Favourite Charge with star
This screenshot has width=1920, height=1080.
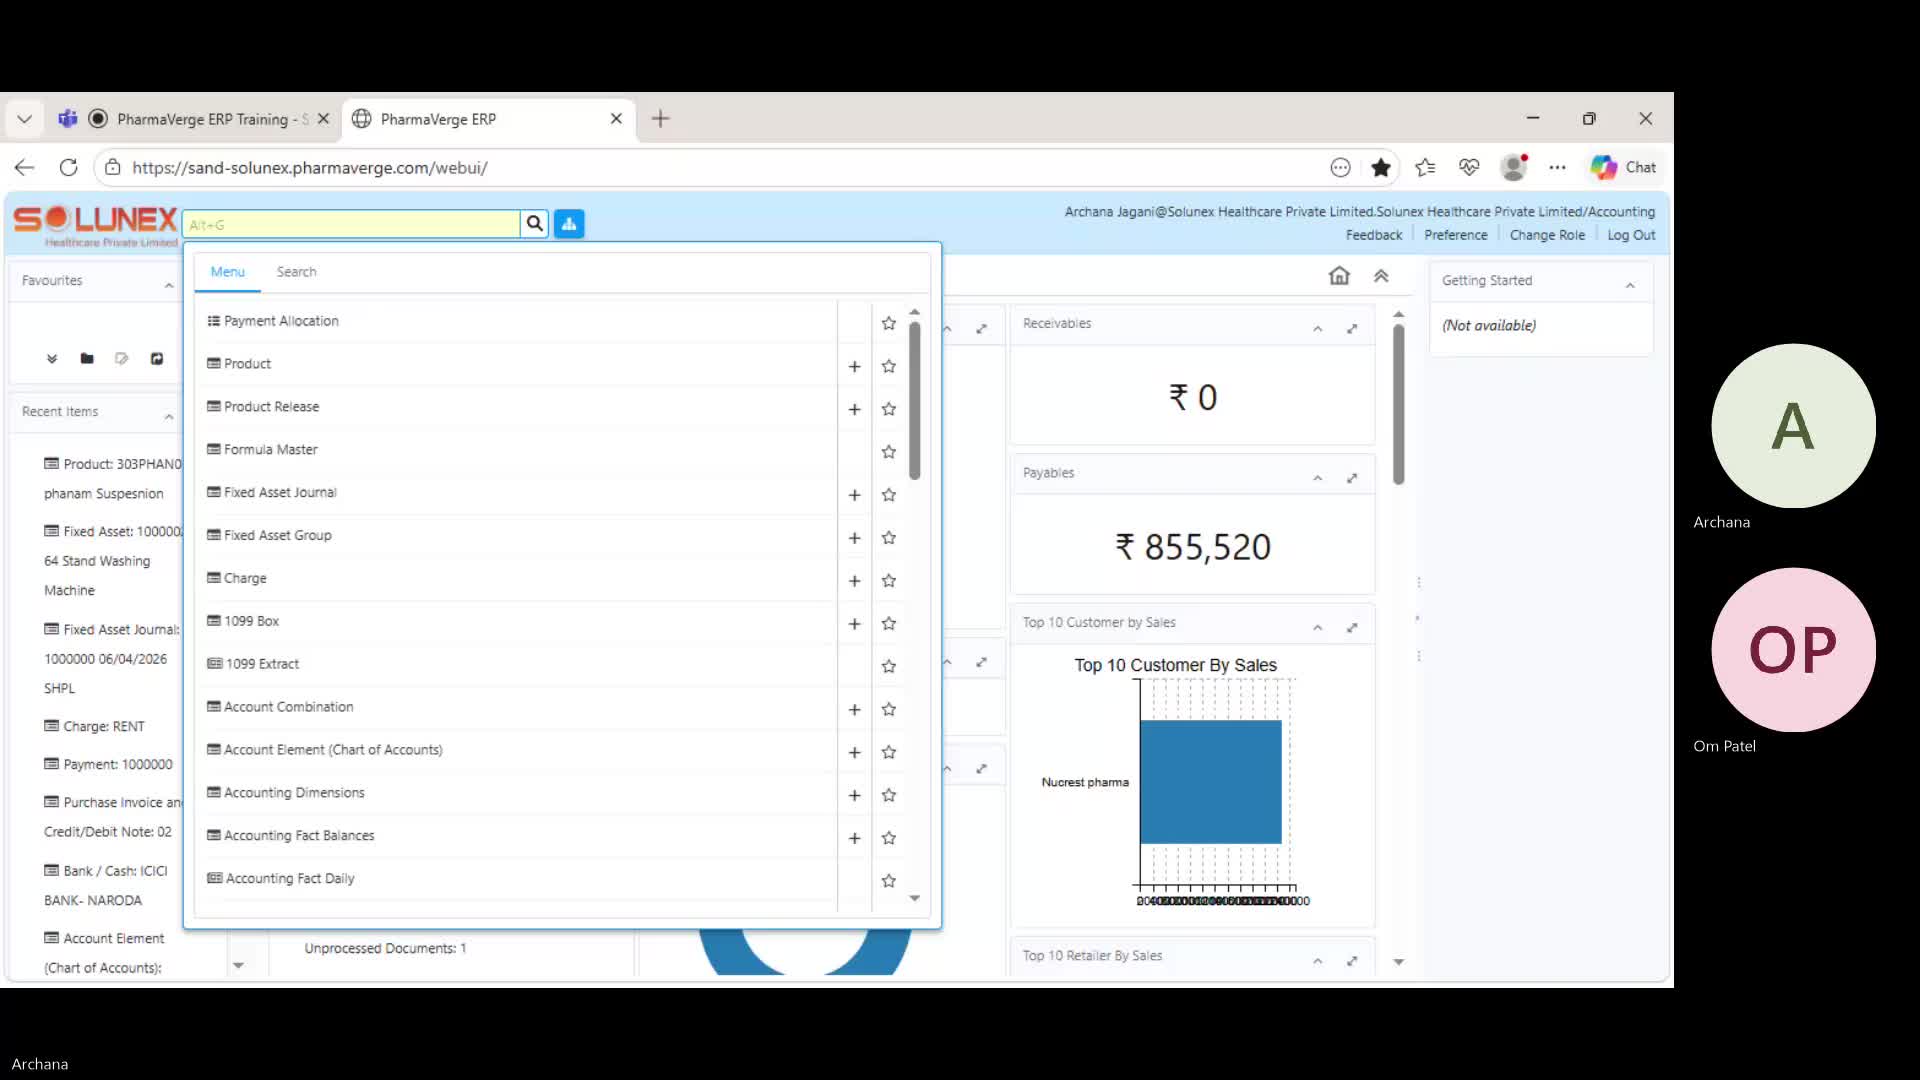click(889, 581)
